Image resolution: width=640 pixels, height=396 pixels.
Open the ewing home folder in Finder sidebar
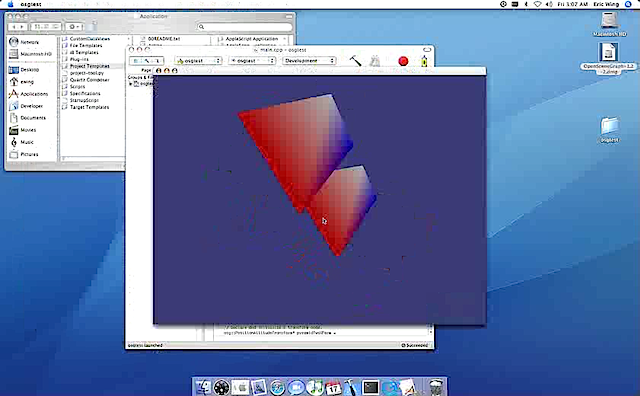click(22, 82)
